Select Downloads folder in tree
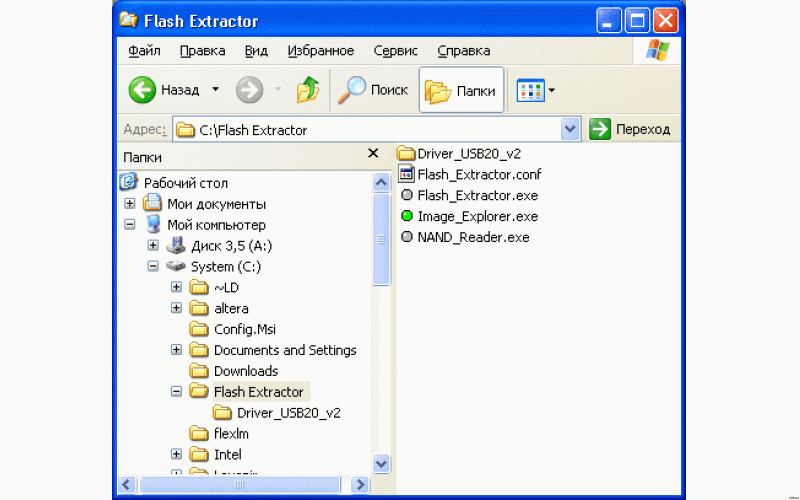The image size is (800, 500). [x=245, y=371]
